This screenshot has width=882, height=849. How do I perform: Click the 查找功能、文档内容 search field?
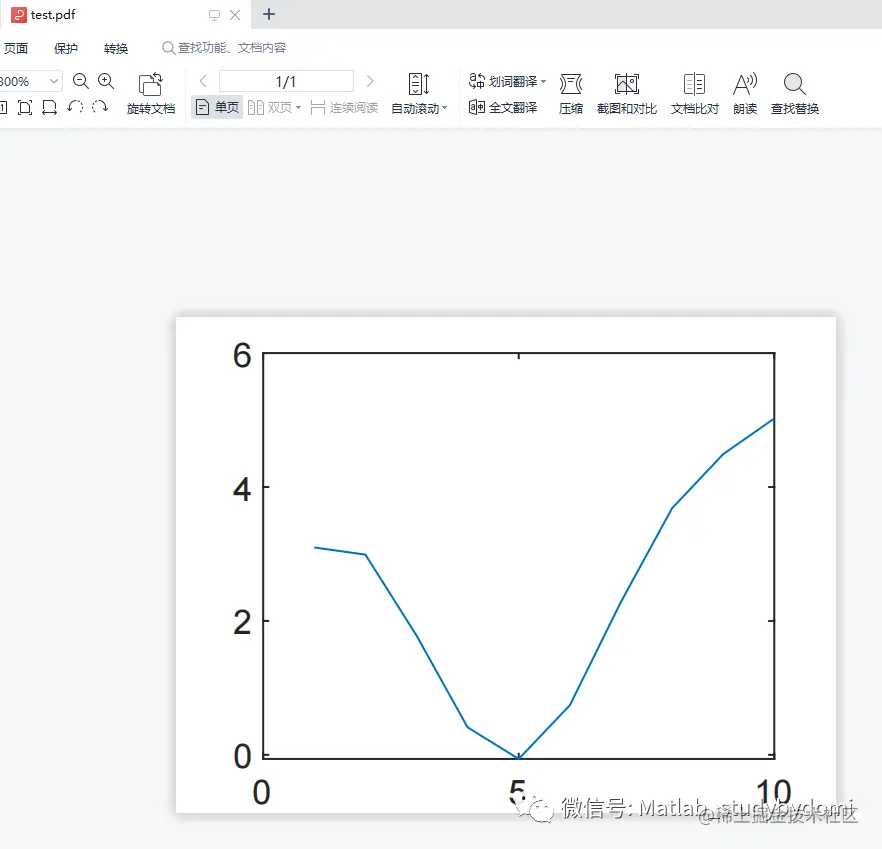(224, 48)
